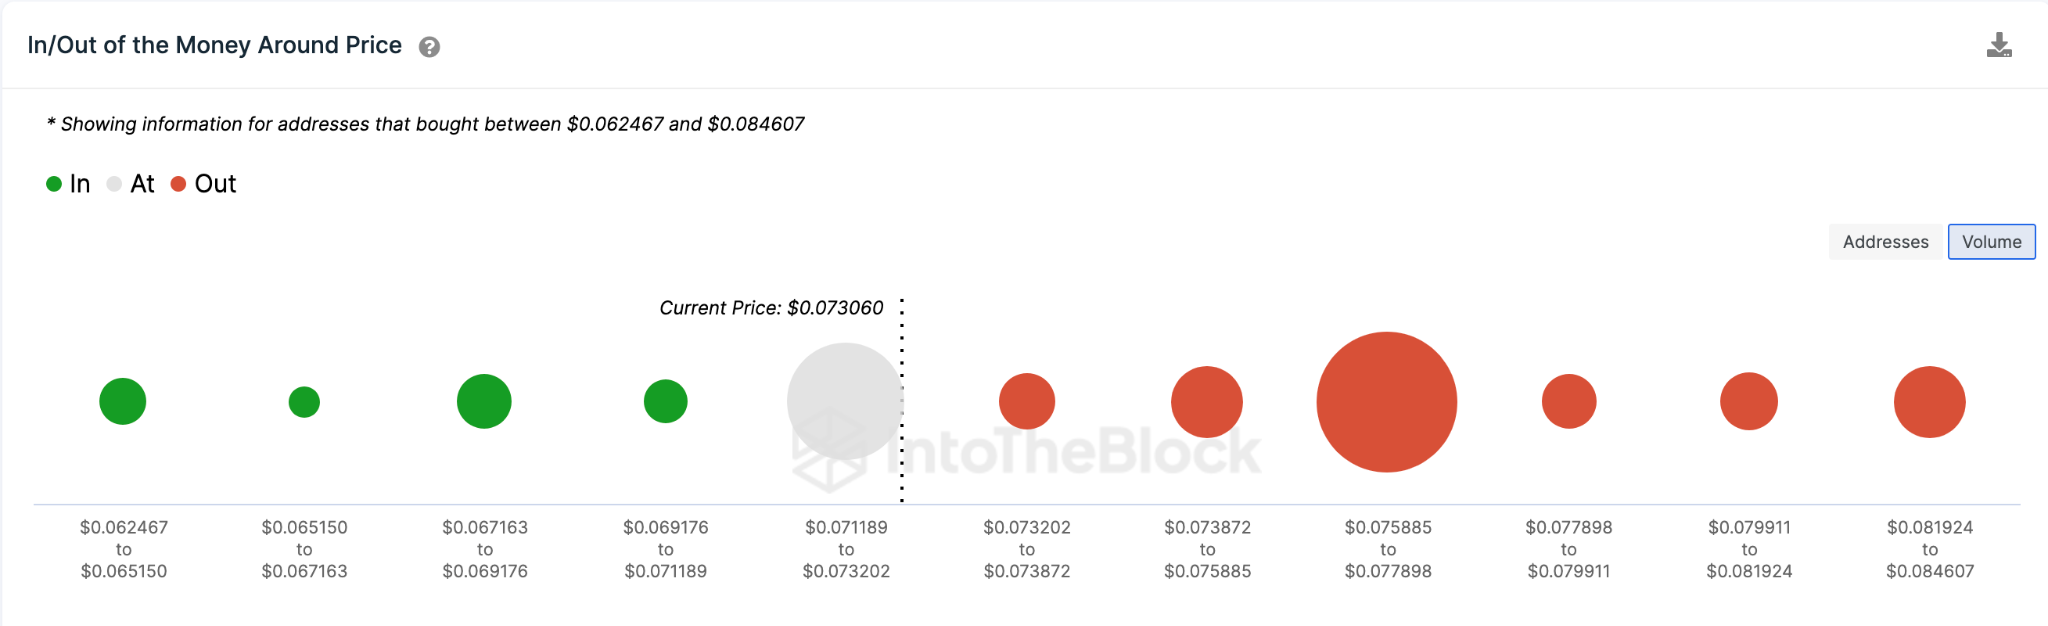Click the gray At-the-money bubble
The image size is (2048, 626).
845,402
